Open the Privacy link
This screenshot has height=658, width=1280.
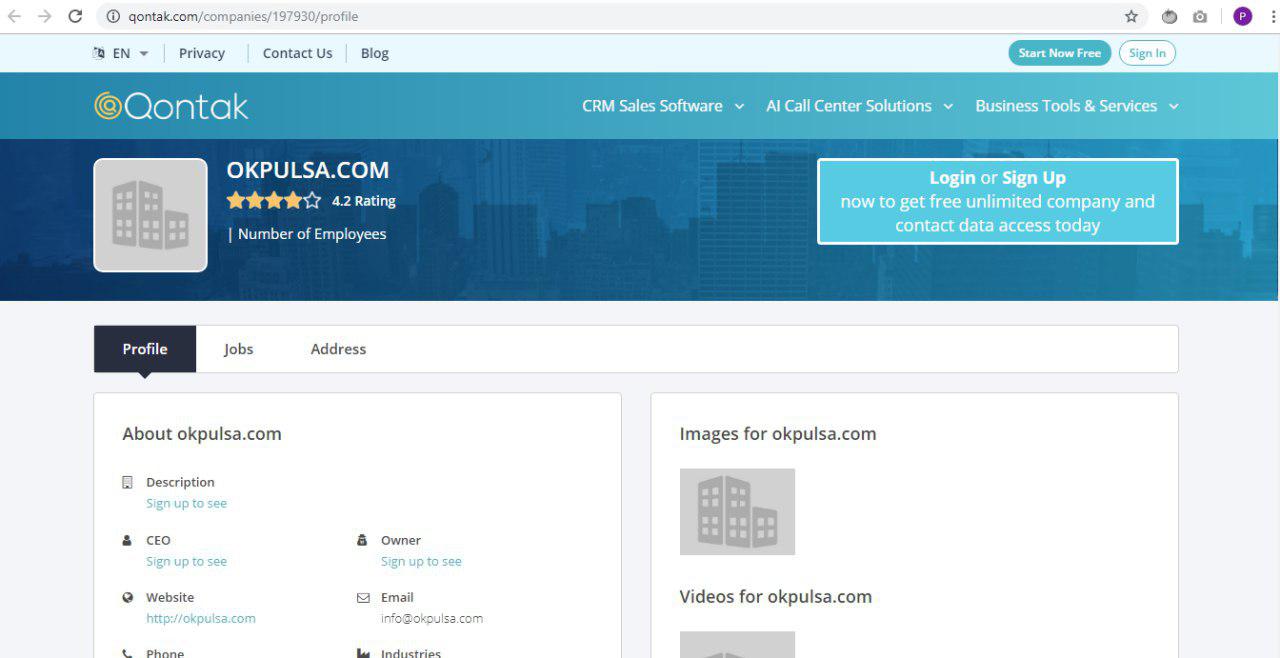click(202, 53)
